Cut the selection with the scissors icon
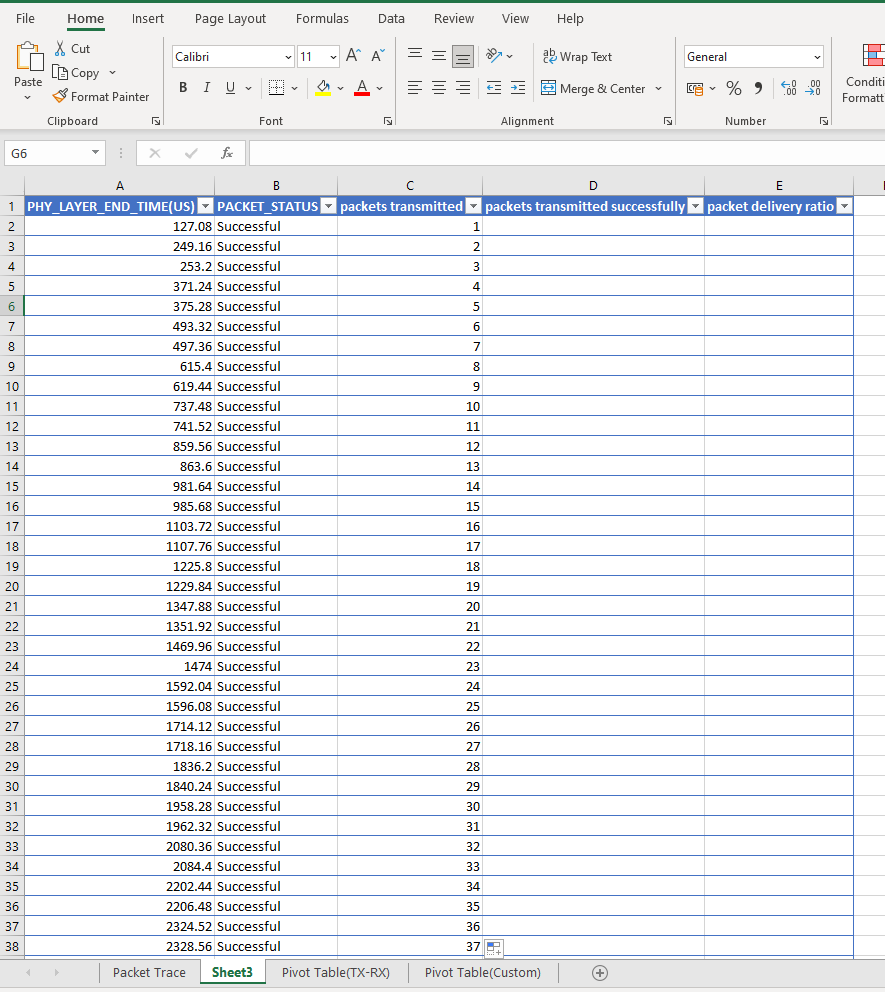Viewport: 885px width, 992px height. point(60,49)
